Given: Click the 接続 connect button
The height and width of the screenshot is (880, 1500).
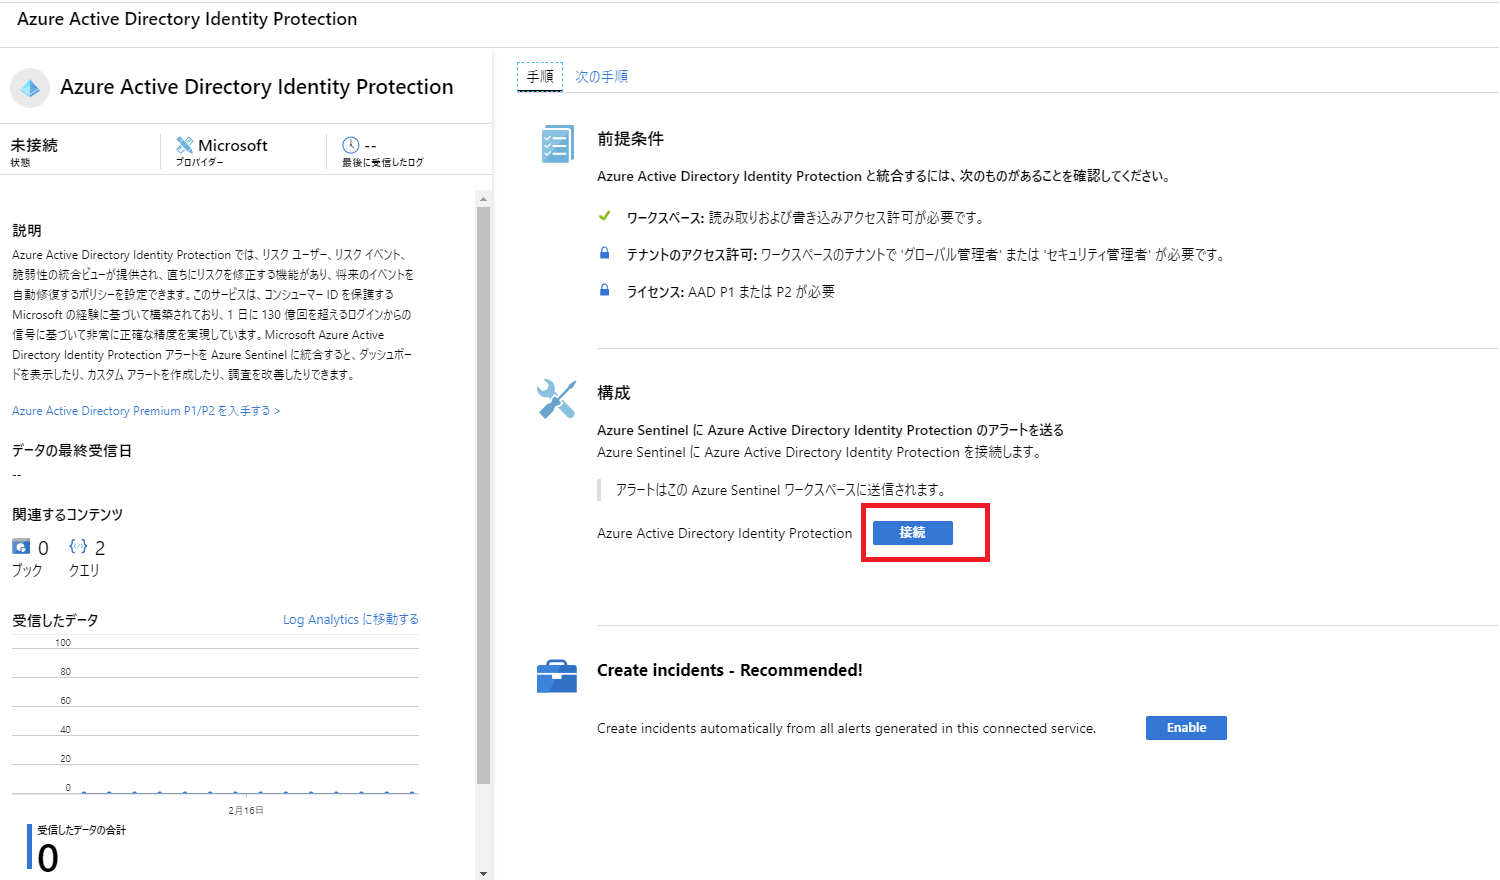Looking at the screenshot, I should (x=912, y=533).
